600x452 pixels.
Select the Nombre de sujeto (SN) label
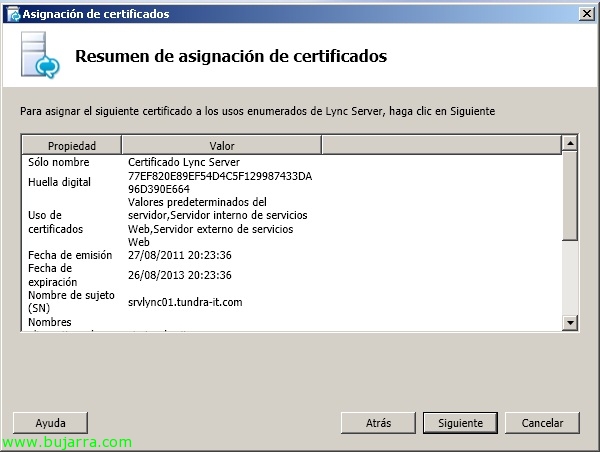point(71,302)
